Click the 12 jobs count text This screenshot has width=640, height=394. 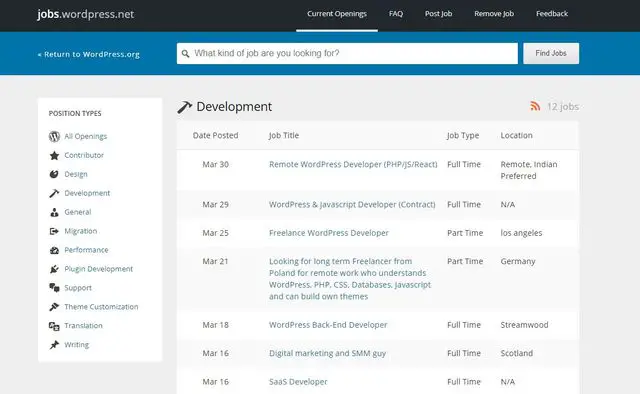563,107
